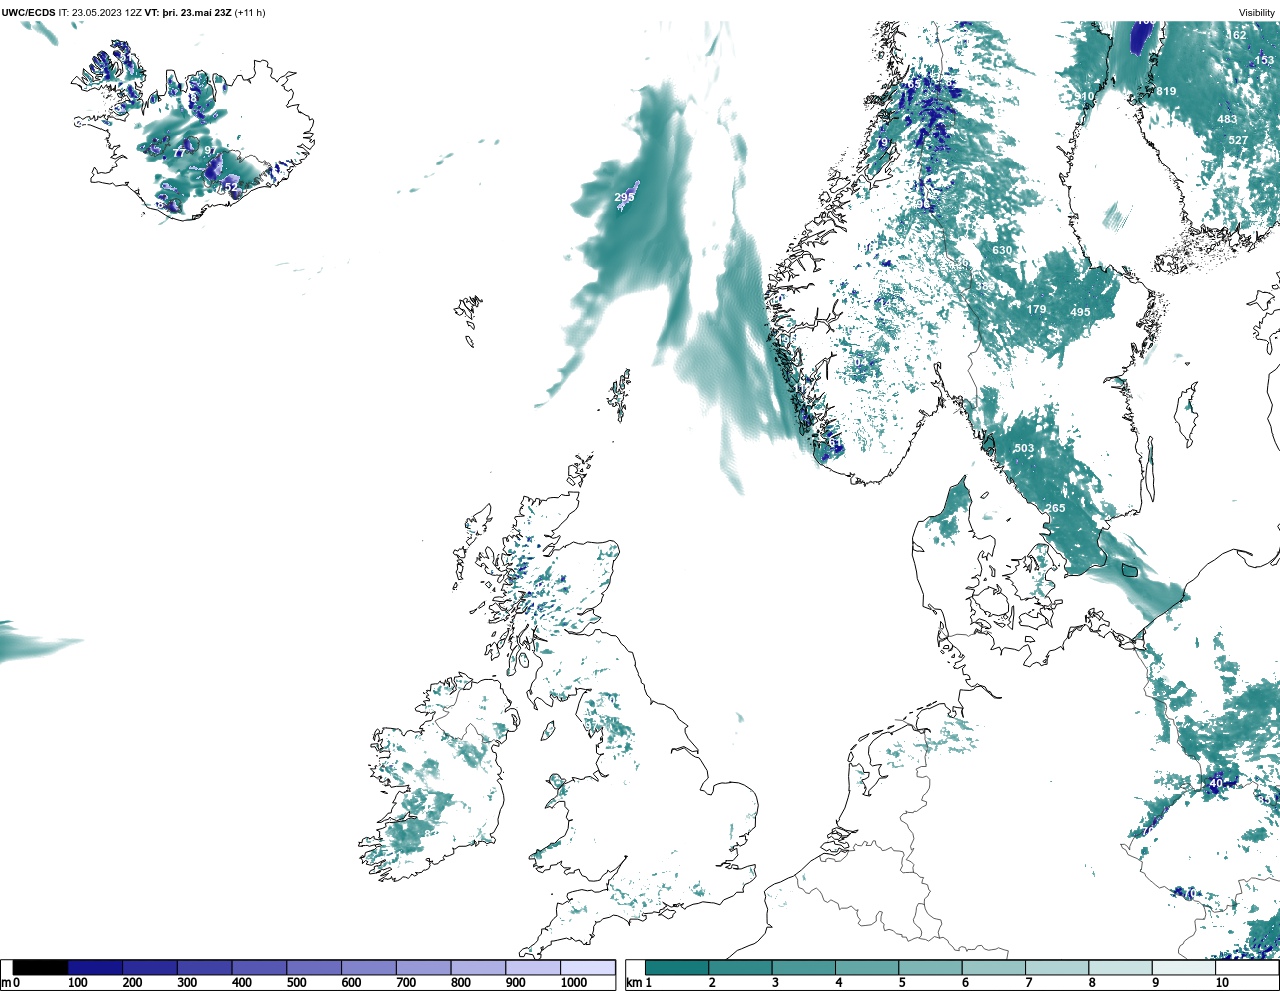
Task: Click the '503' value on the map
Action: [1024, 448]
